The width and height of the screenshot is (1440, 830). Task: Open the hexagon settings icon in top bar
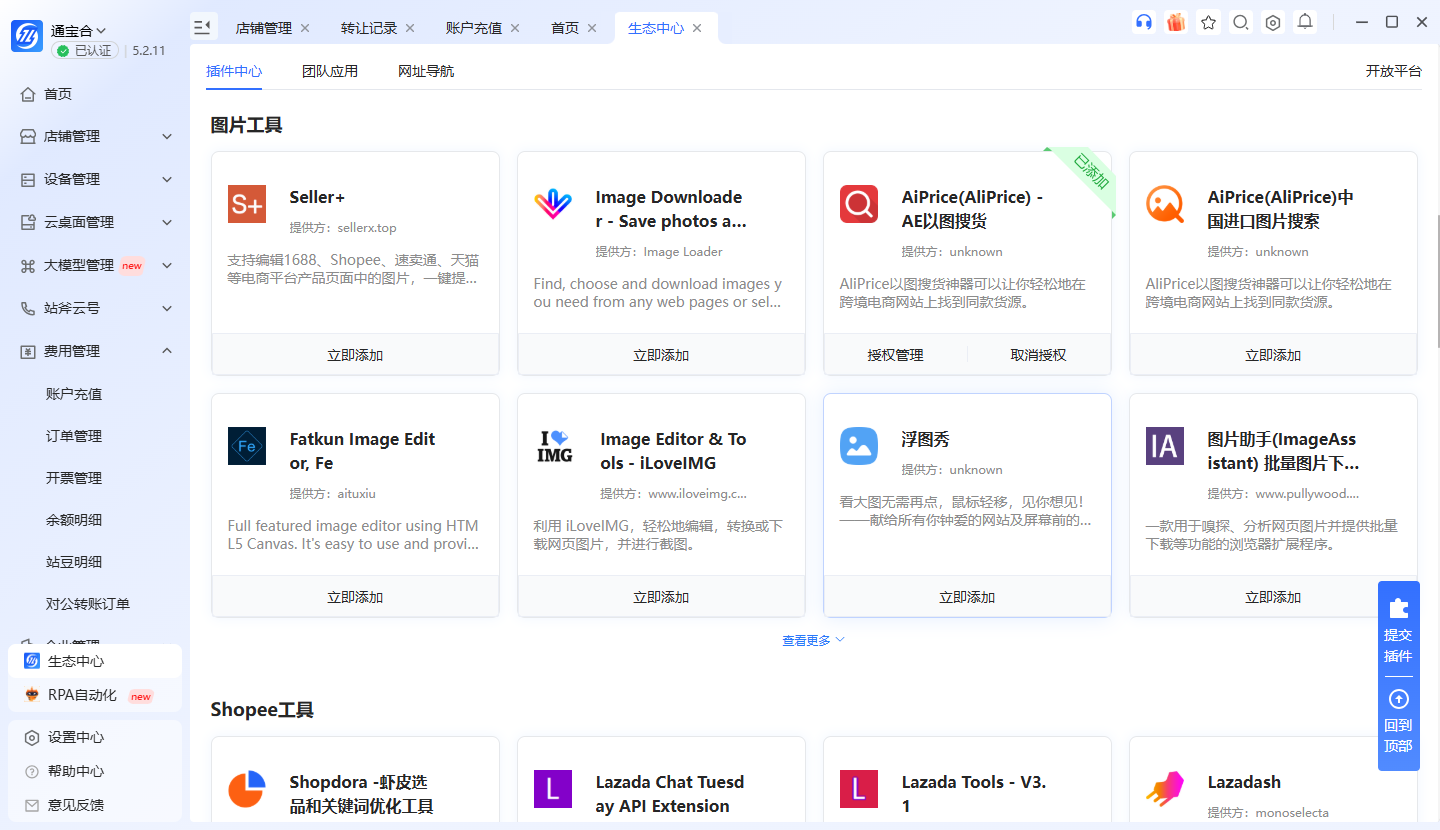click(1272, 22)
